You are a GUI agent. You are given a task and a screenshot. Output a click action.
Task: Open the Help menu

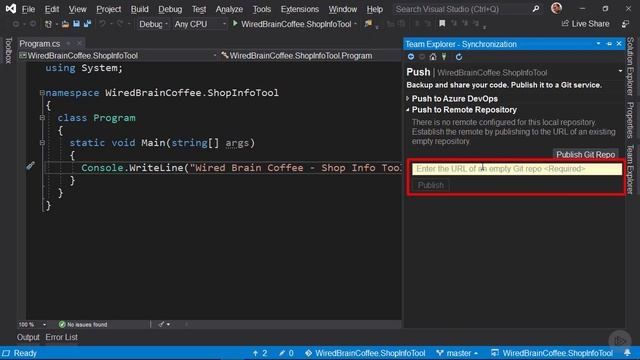(374, 9)
